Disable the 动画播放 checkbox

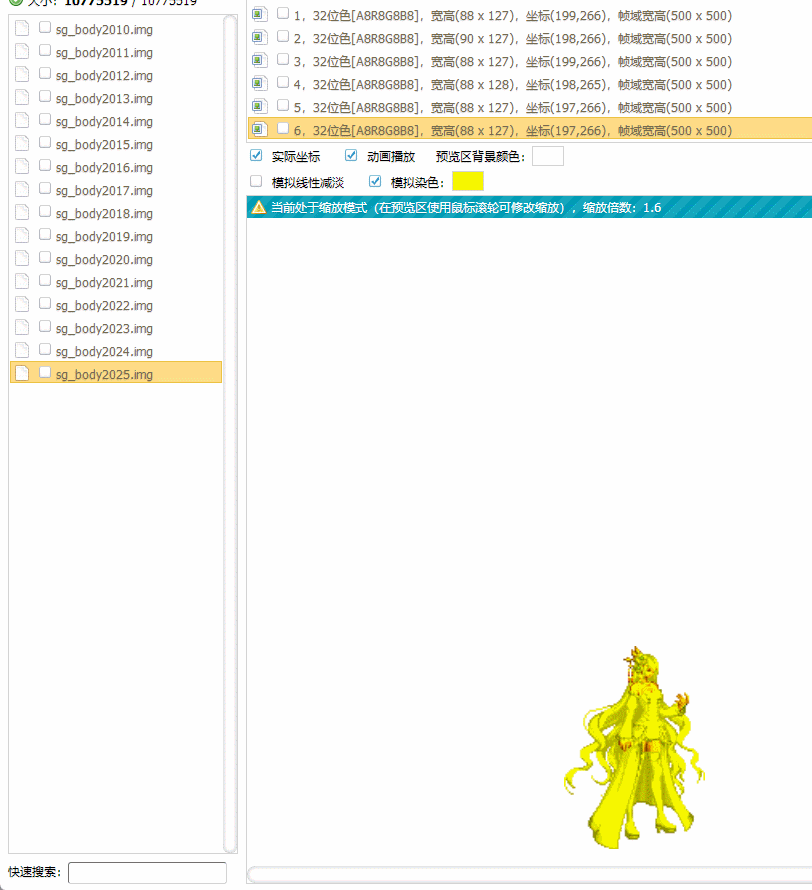pos(351,156)
